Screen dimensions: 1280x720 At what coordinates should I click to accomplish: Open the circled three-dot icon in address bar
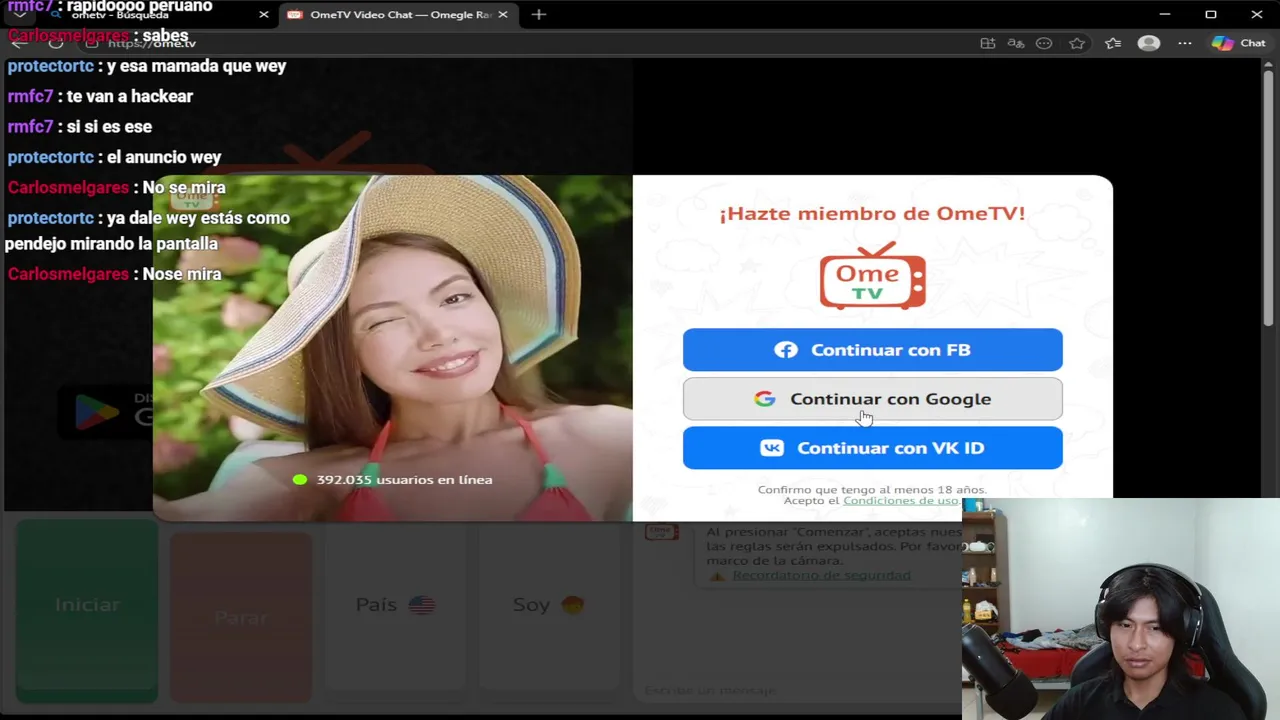(x=1044, y=43)
